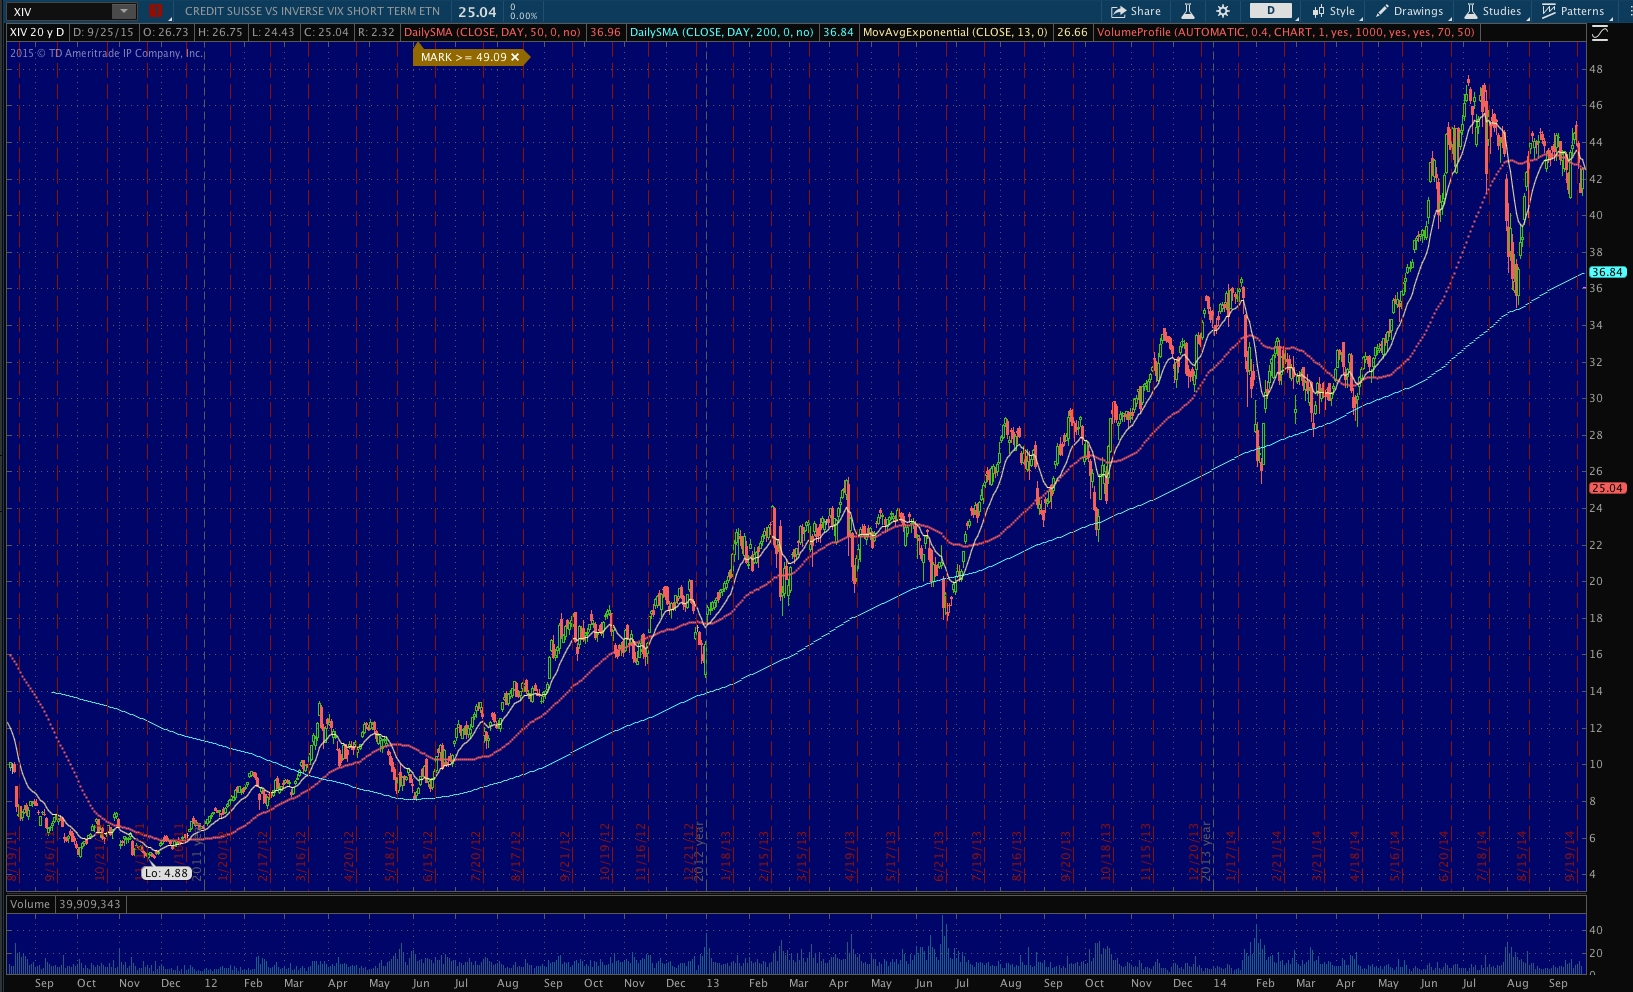Click in the XIV symbol input field
This screenshot has height=992, width=1633.
(x=58, y=11)
